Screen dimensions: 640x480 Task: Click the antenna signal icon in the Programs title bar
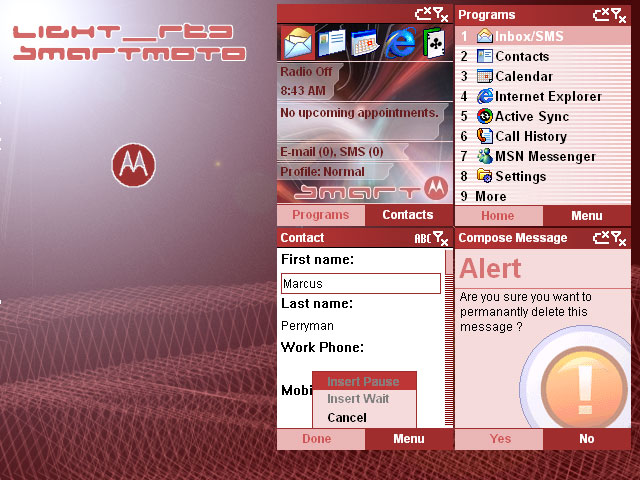pos(619,15)
